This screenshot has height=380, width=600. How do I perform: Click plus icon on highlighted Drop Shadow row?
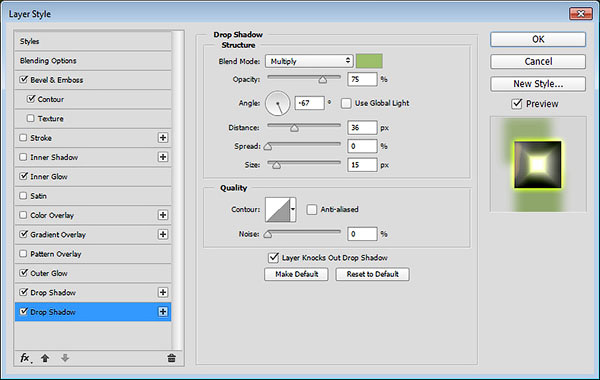163,312
